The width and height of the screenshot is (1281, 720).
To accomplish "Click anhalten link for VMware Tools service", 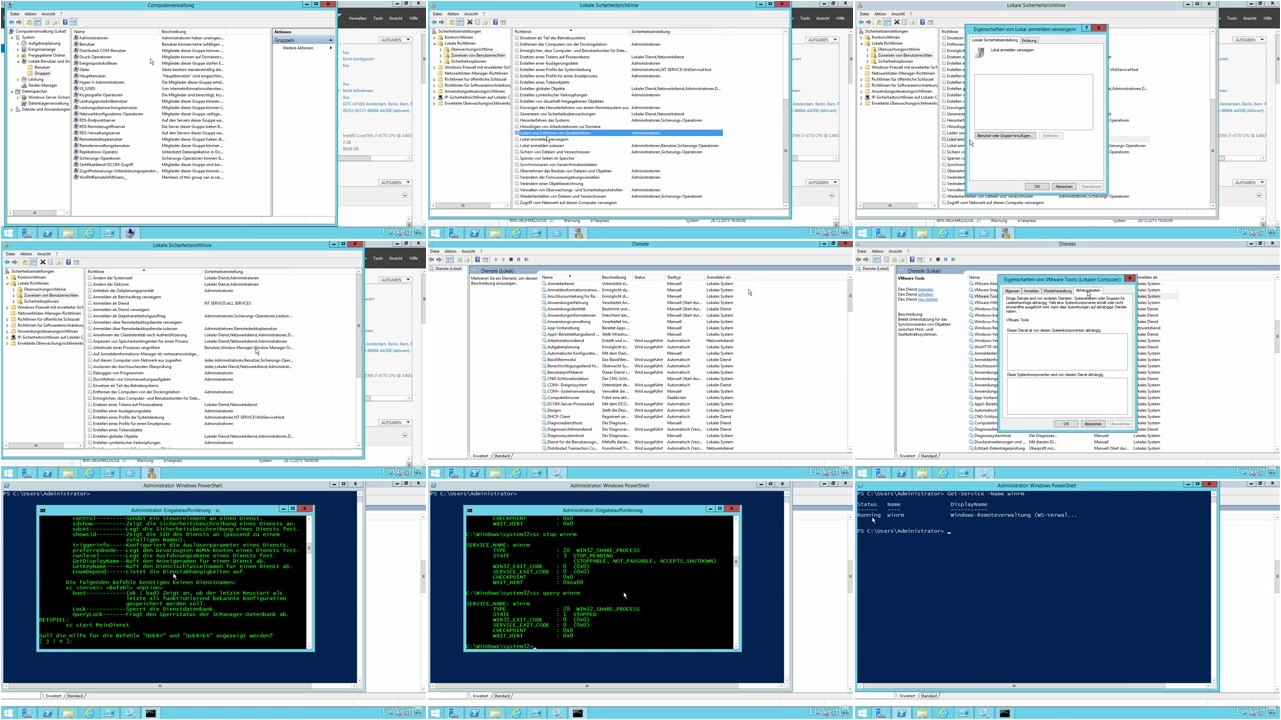I will point(925,294).
